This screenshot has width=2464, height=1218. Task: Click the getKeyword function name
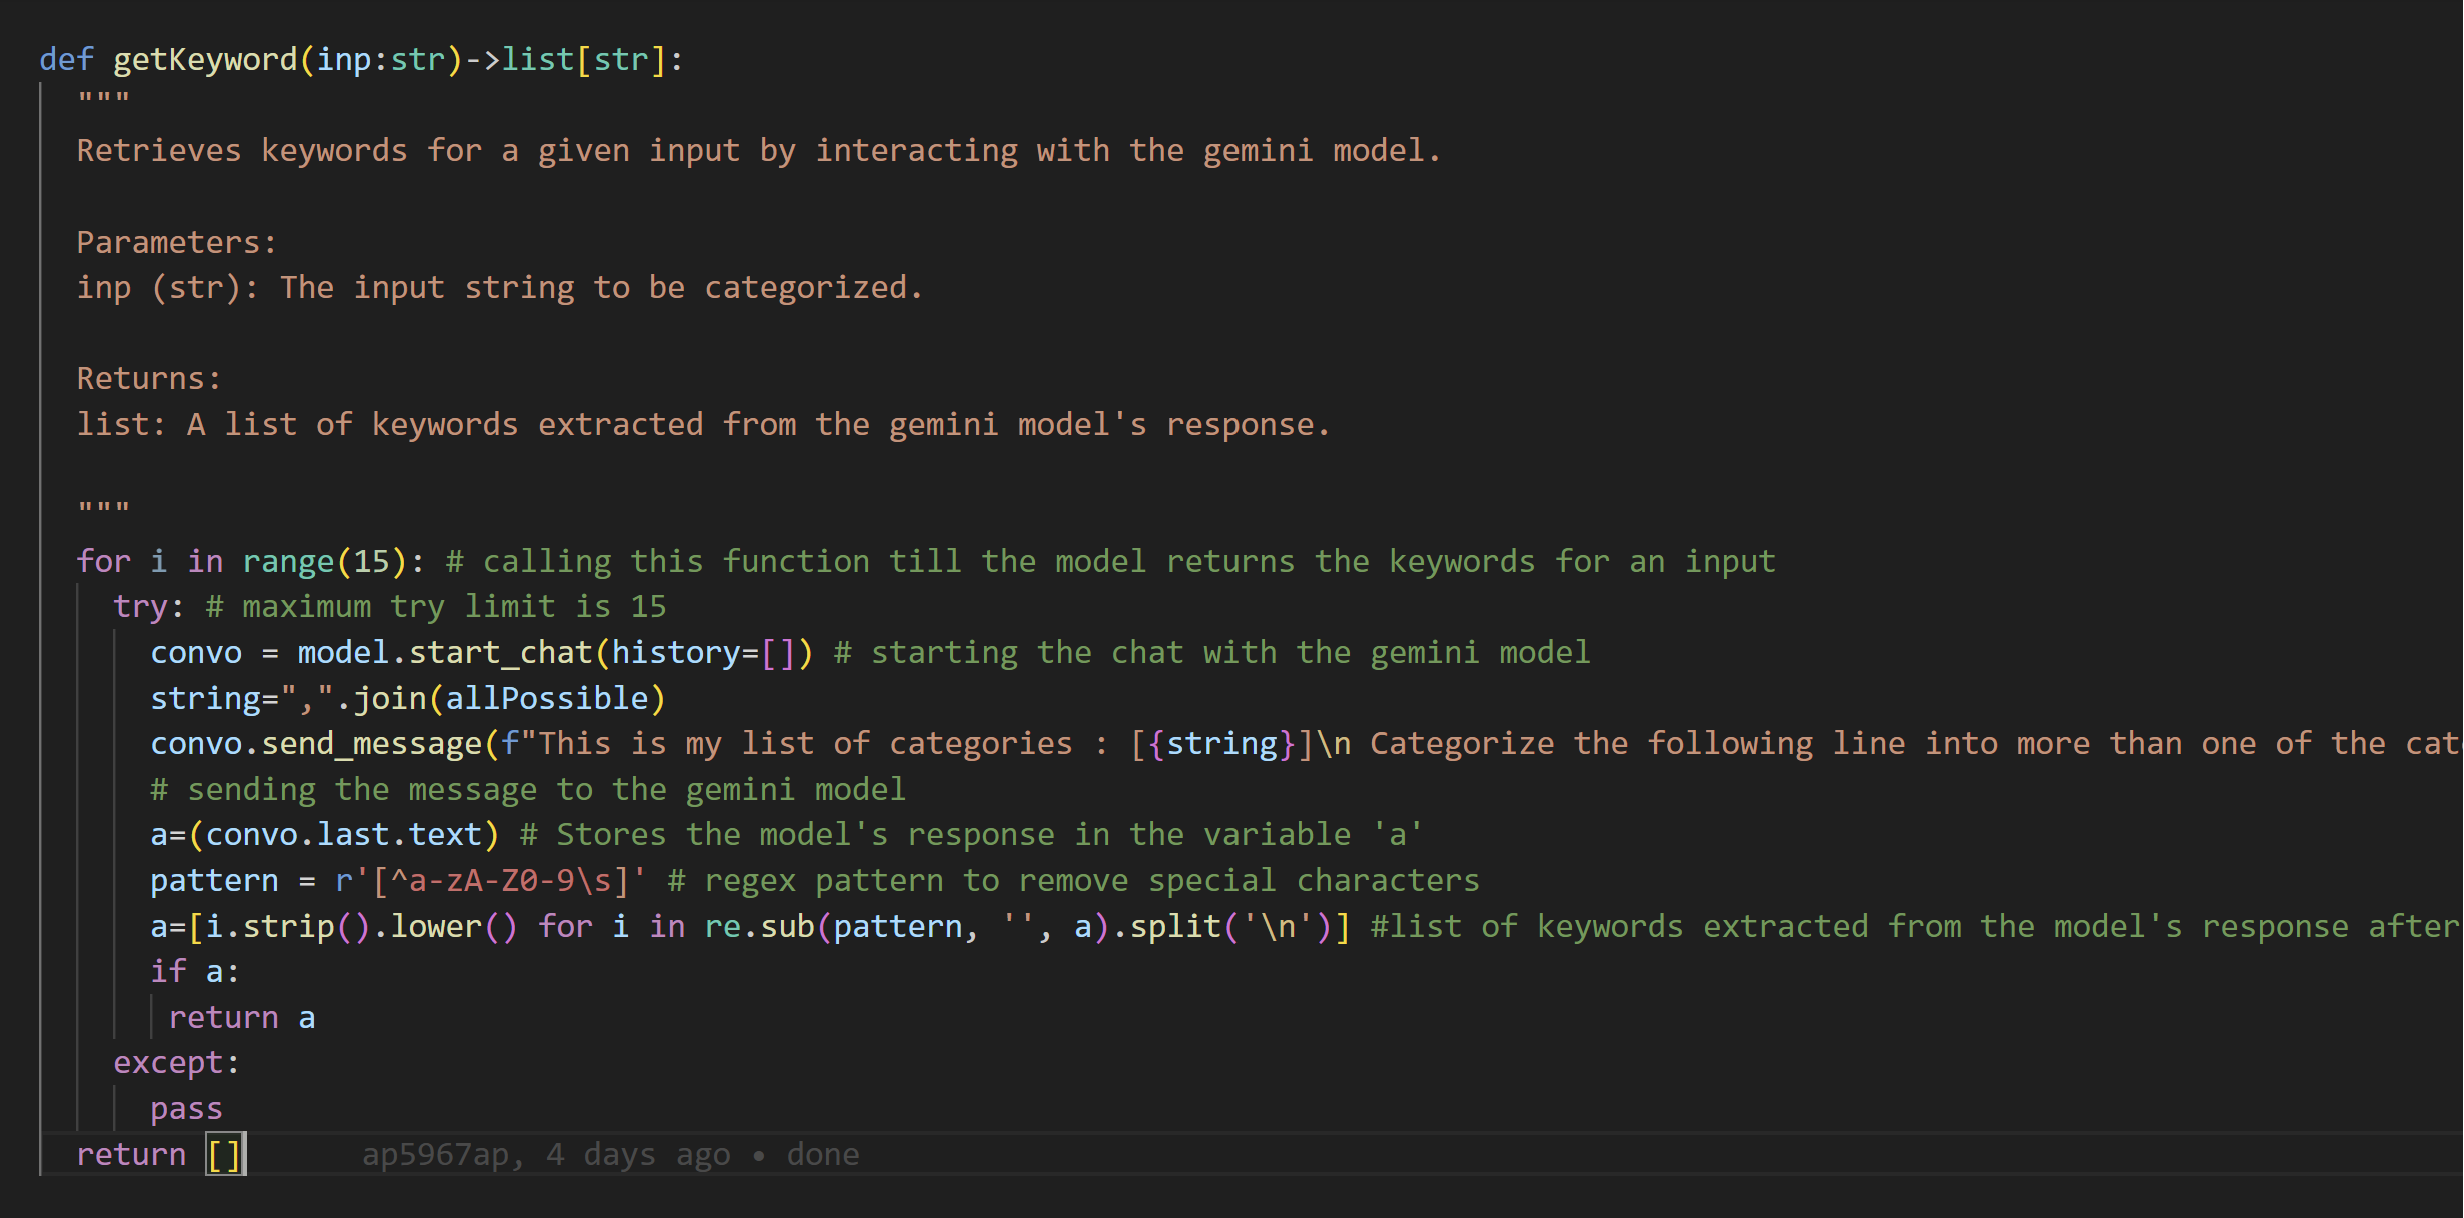pyautogui.click(x=205, y=60)
